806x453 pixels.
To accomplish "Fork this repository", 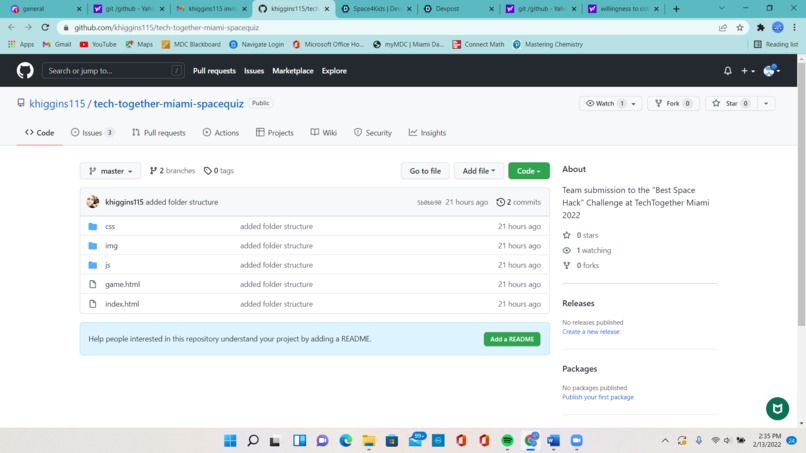I will coord(673,103).
